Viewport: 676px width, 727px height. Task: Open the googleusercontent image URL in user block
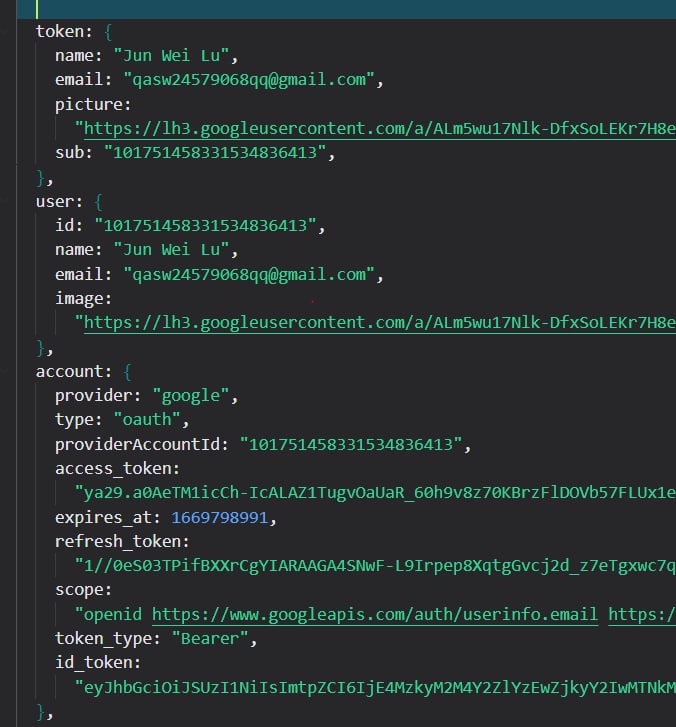[379, 322]
